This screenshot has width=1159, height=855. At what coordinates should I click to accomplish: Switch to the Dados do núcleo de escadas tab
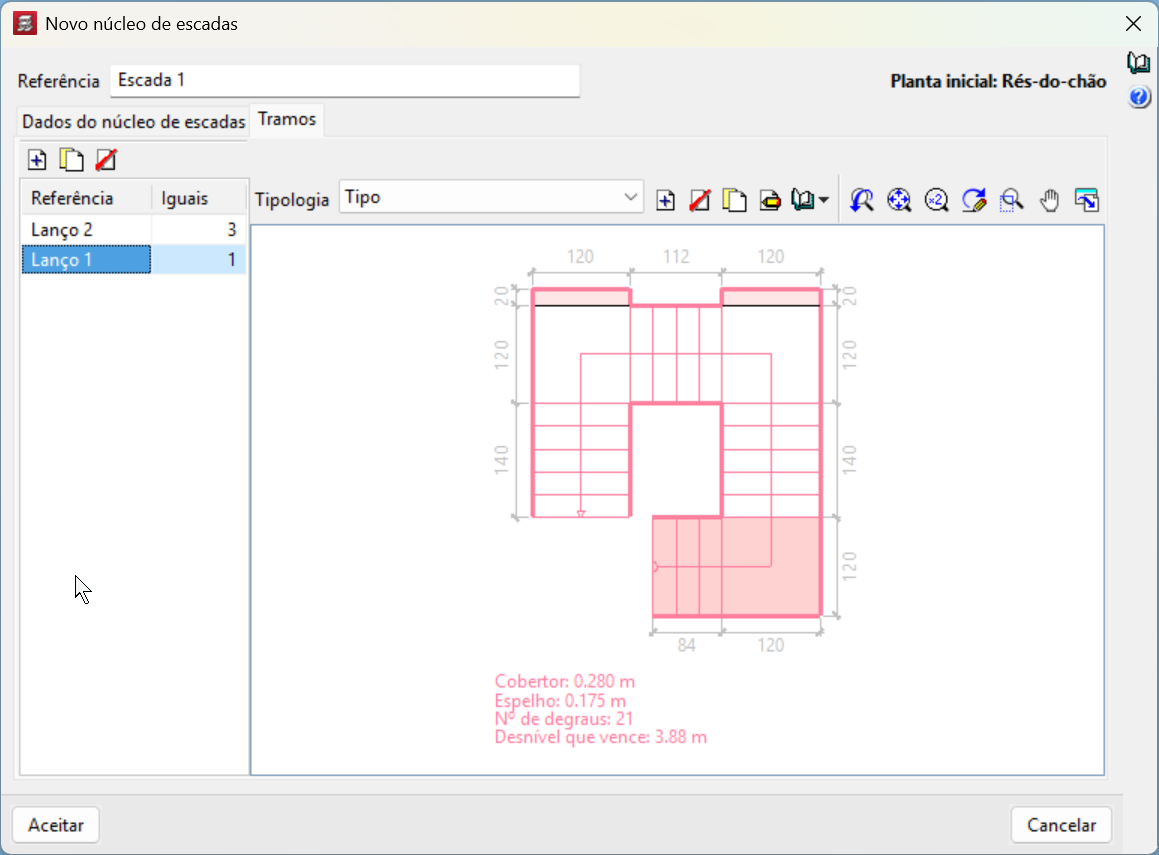pyautogui.click(x=133, y=121)
